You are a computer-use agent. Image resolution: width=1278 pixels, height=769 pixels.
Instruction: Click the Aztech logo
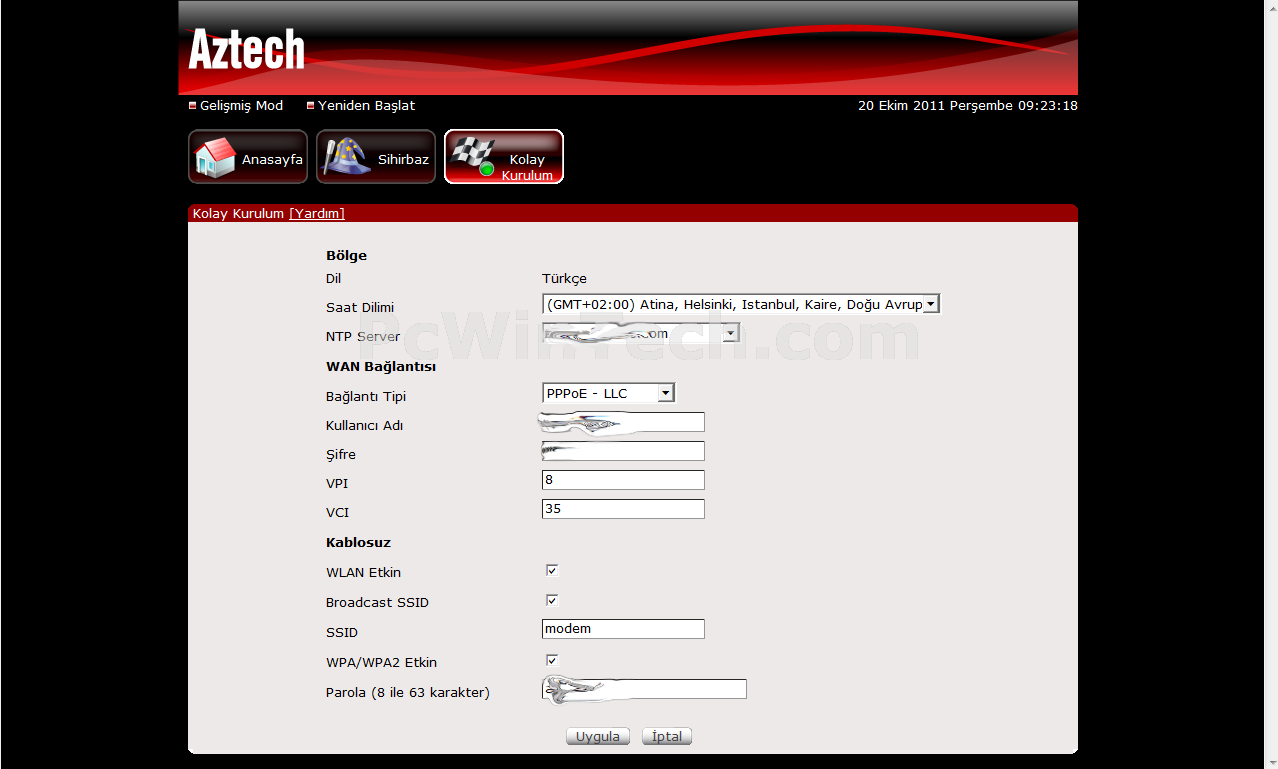pos(246,49)
